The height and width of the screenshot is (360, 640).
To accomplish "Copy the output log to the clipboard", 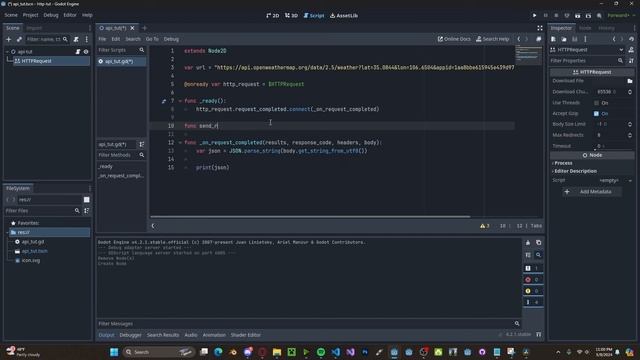I will coord(538,242).
